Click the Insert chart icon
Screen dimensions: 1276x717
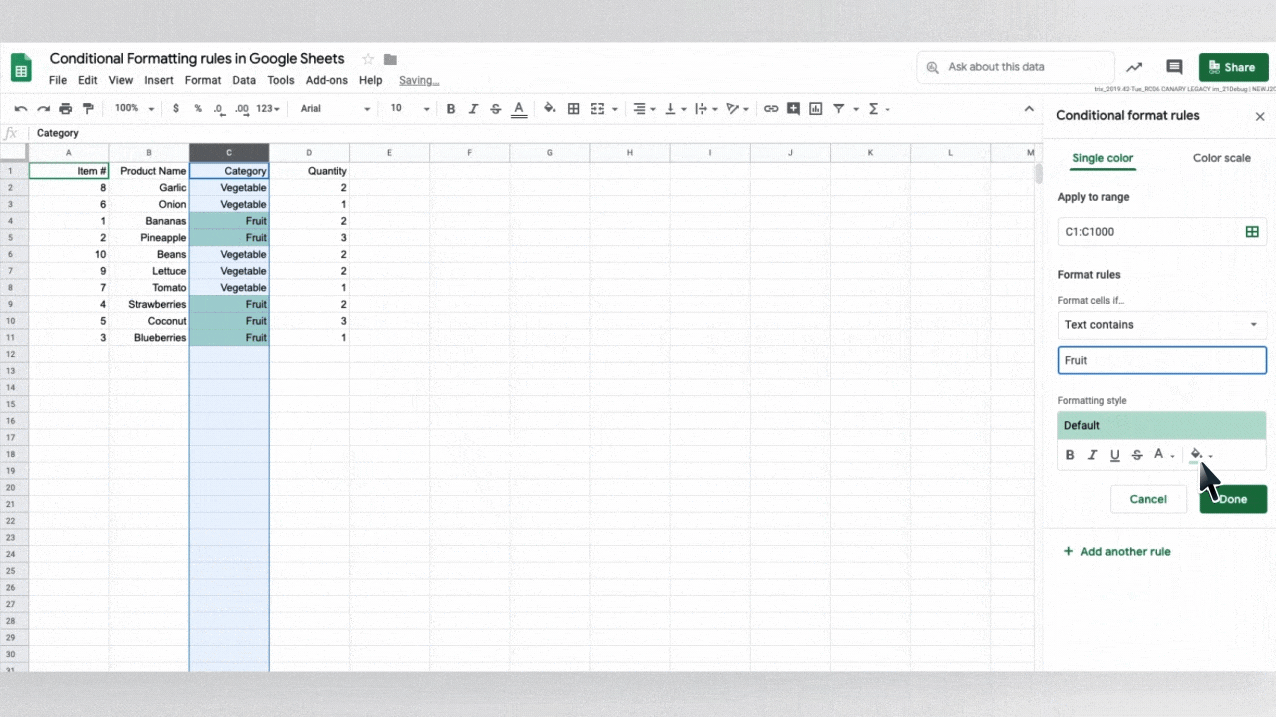pyautogui.click(x=815, y=109)
